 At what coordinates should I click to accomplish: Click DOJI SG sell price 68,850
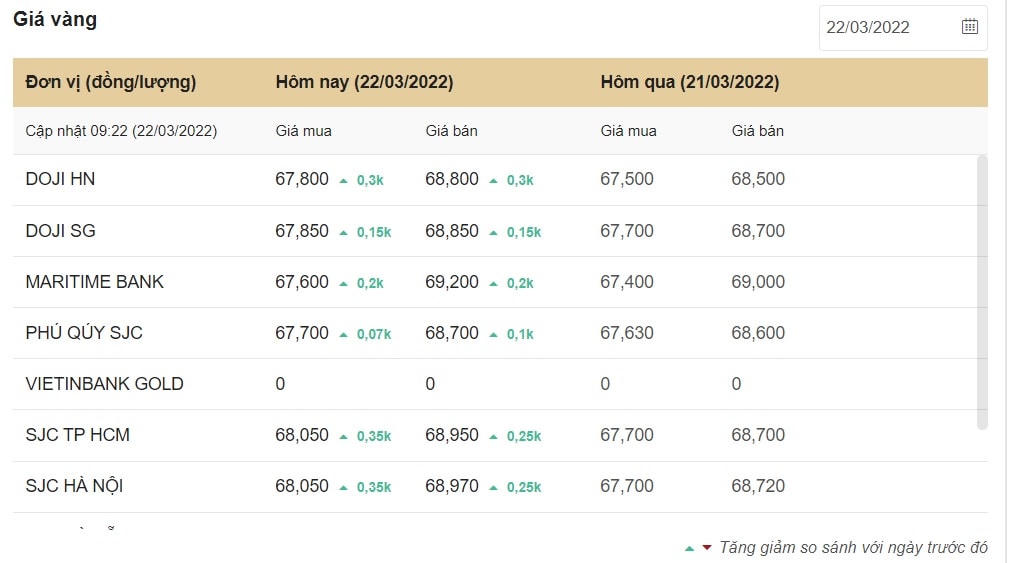click(452, 231)
